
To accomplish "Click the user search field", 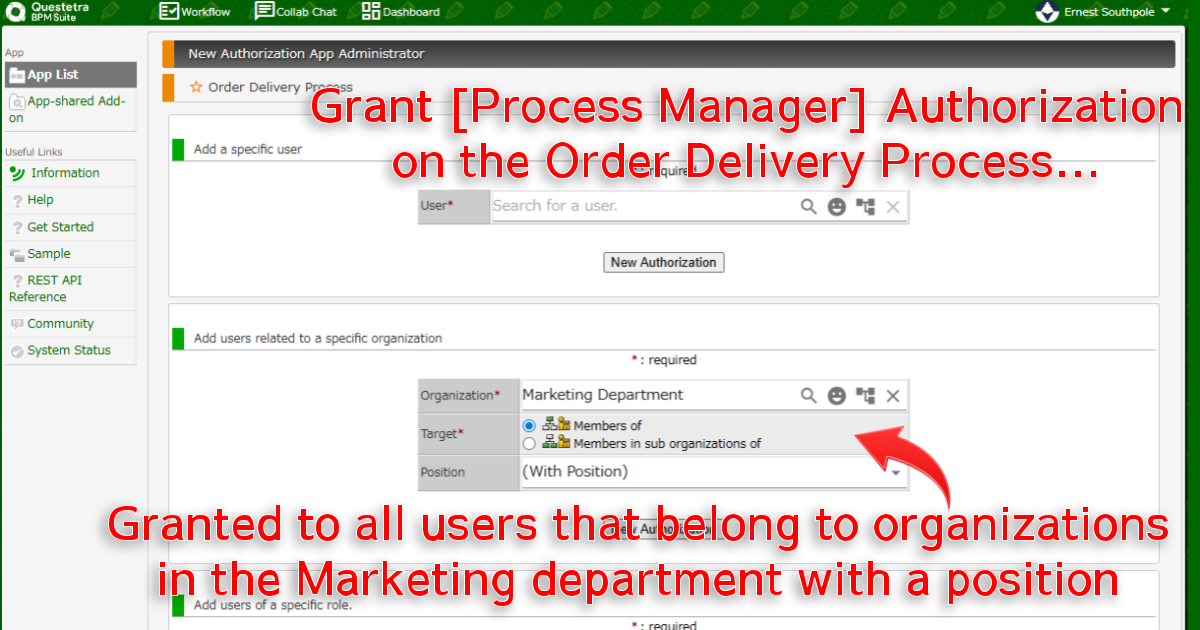I will (644, 206).
